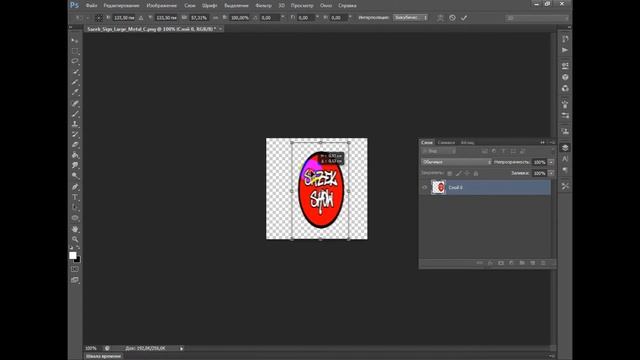Toggle reference point locator in options bar

(99, 18)
